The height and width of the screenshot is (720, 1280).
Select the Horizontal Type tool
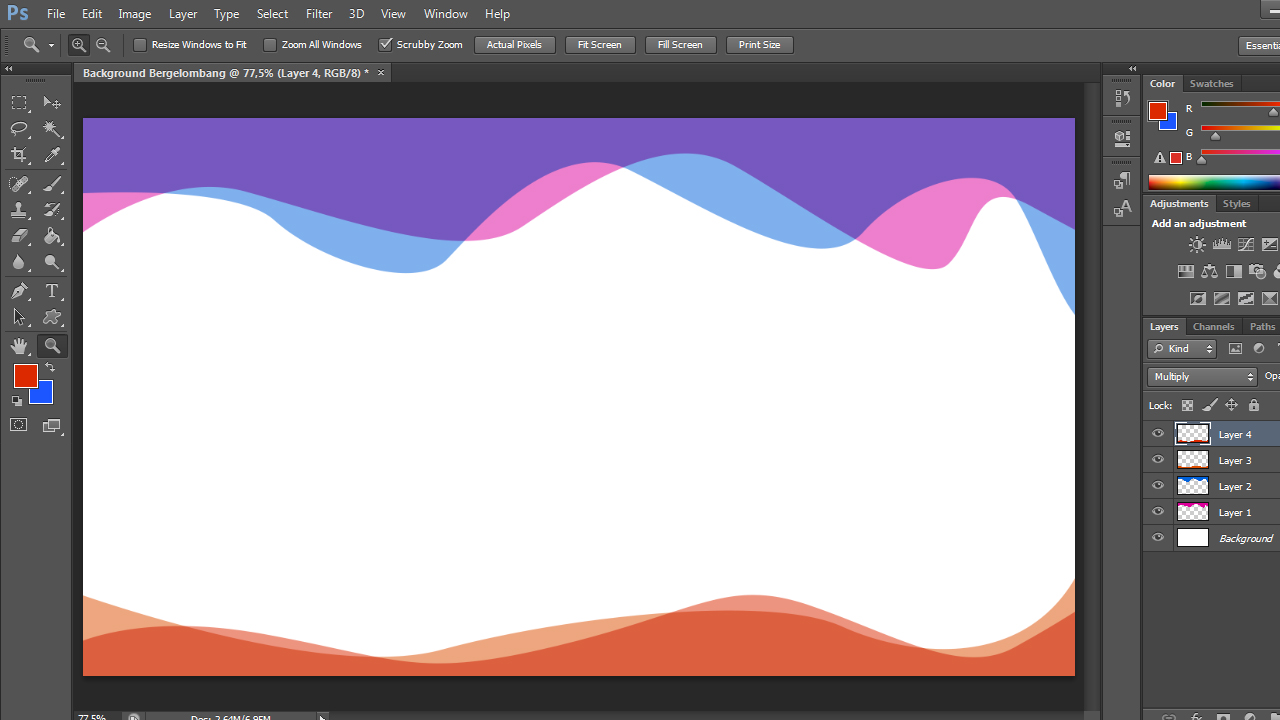52,291
